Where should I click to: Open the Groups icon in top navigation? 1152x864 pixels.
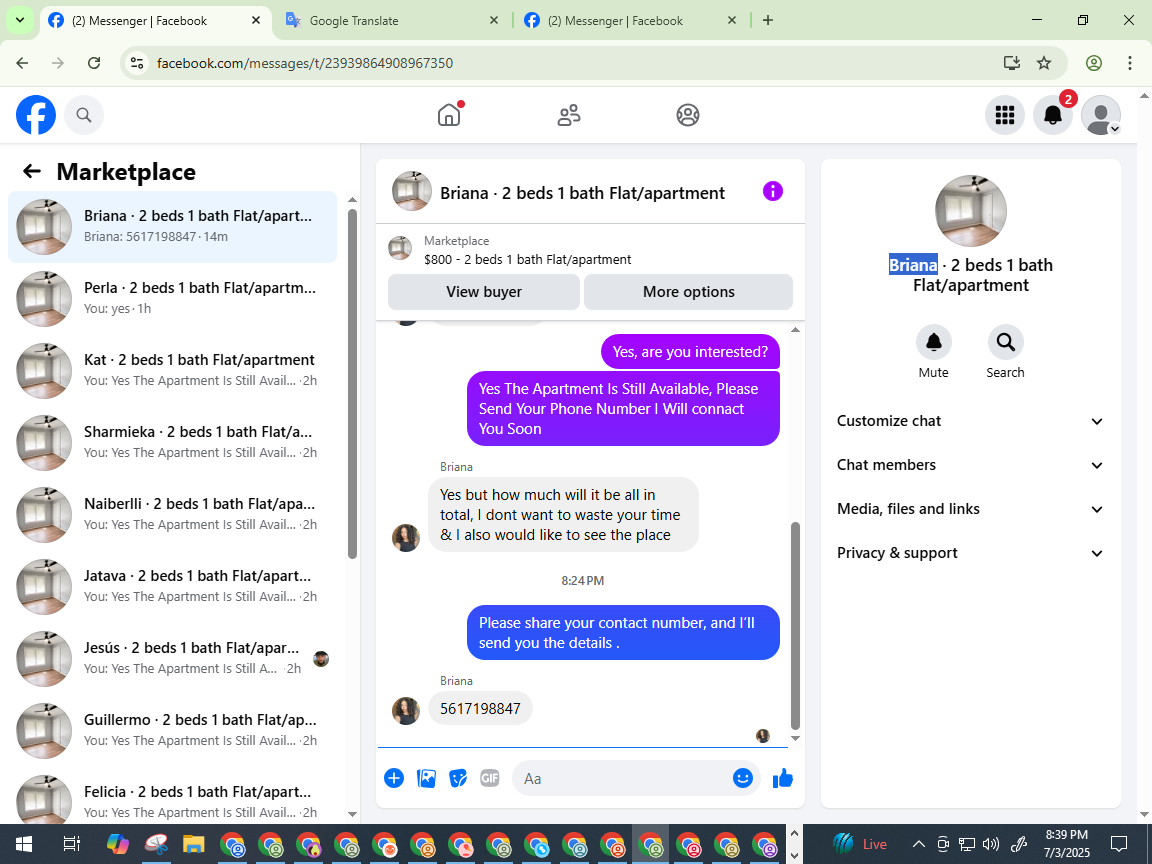[688, 115]
